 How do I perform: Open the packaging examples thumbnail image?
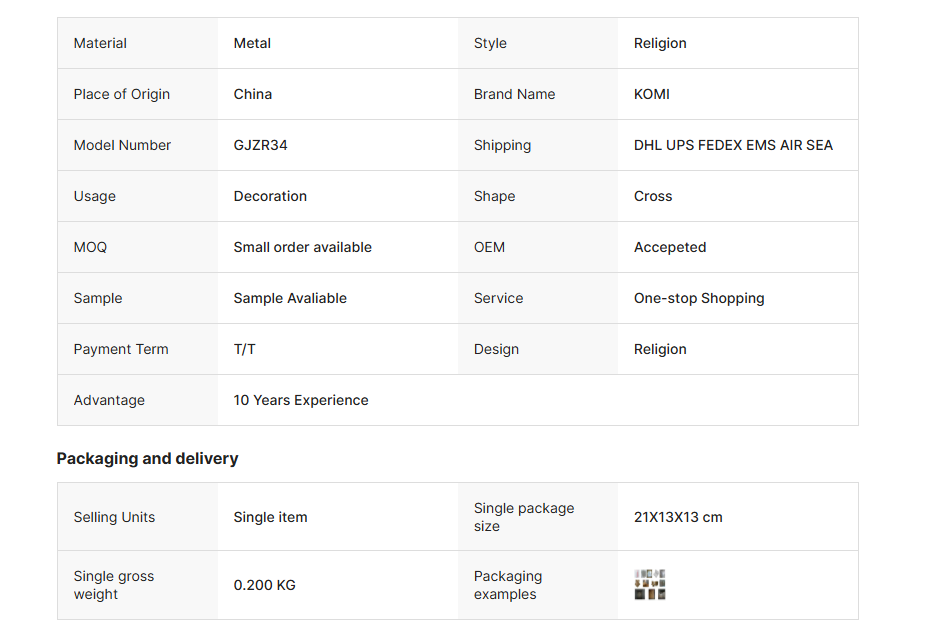tap(650, 585)
